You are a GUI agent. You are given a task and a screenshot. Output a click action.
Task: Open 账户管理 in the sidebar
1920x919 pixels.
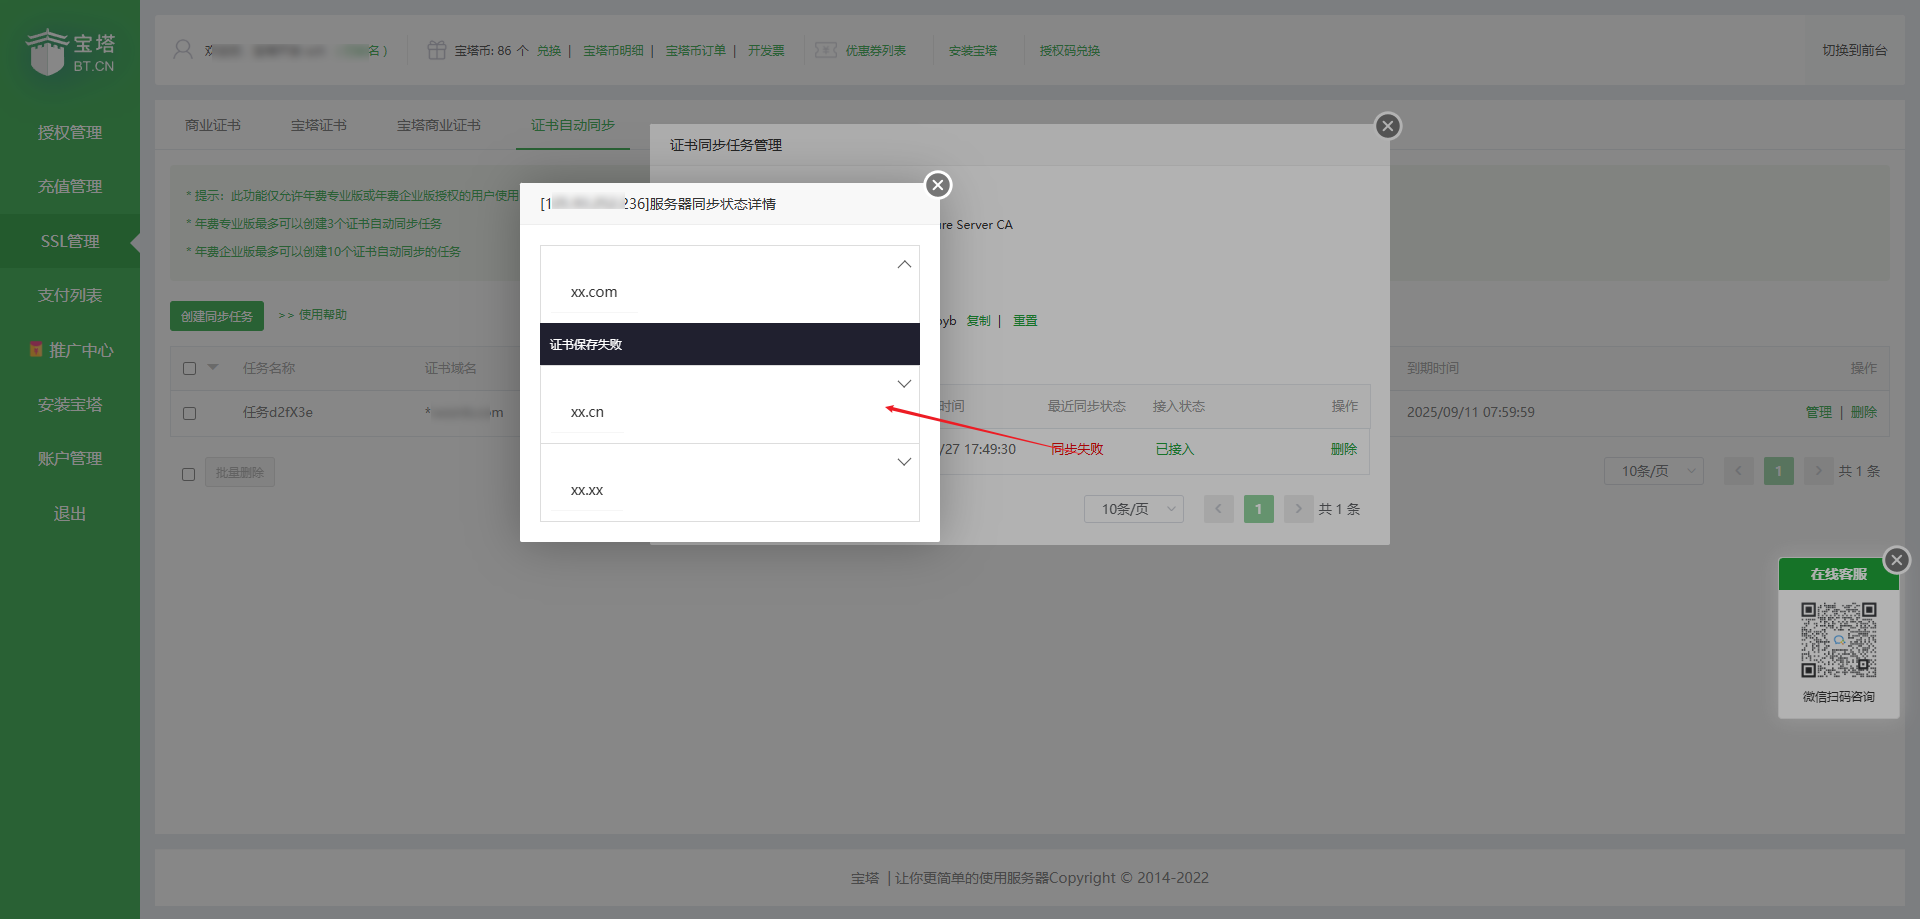pos(70,458)
